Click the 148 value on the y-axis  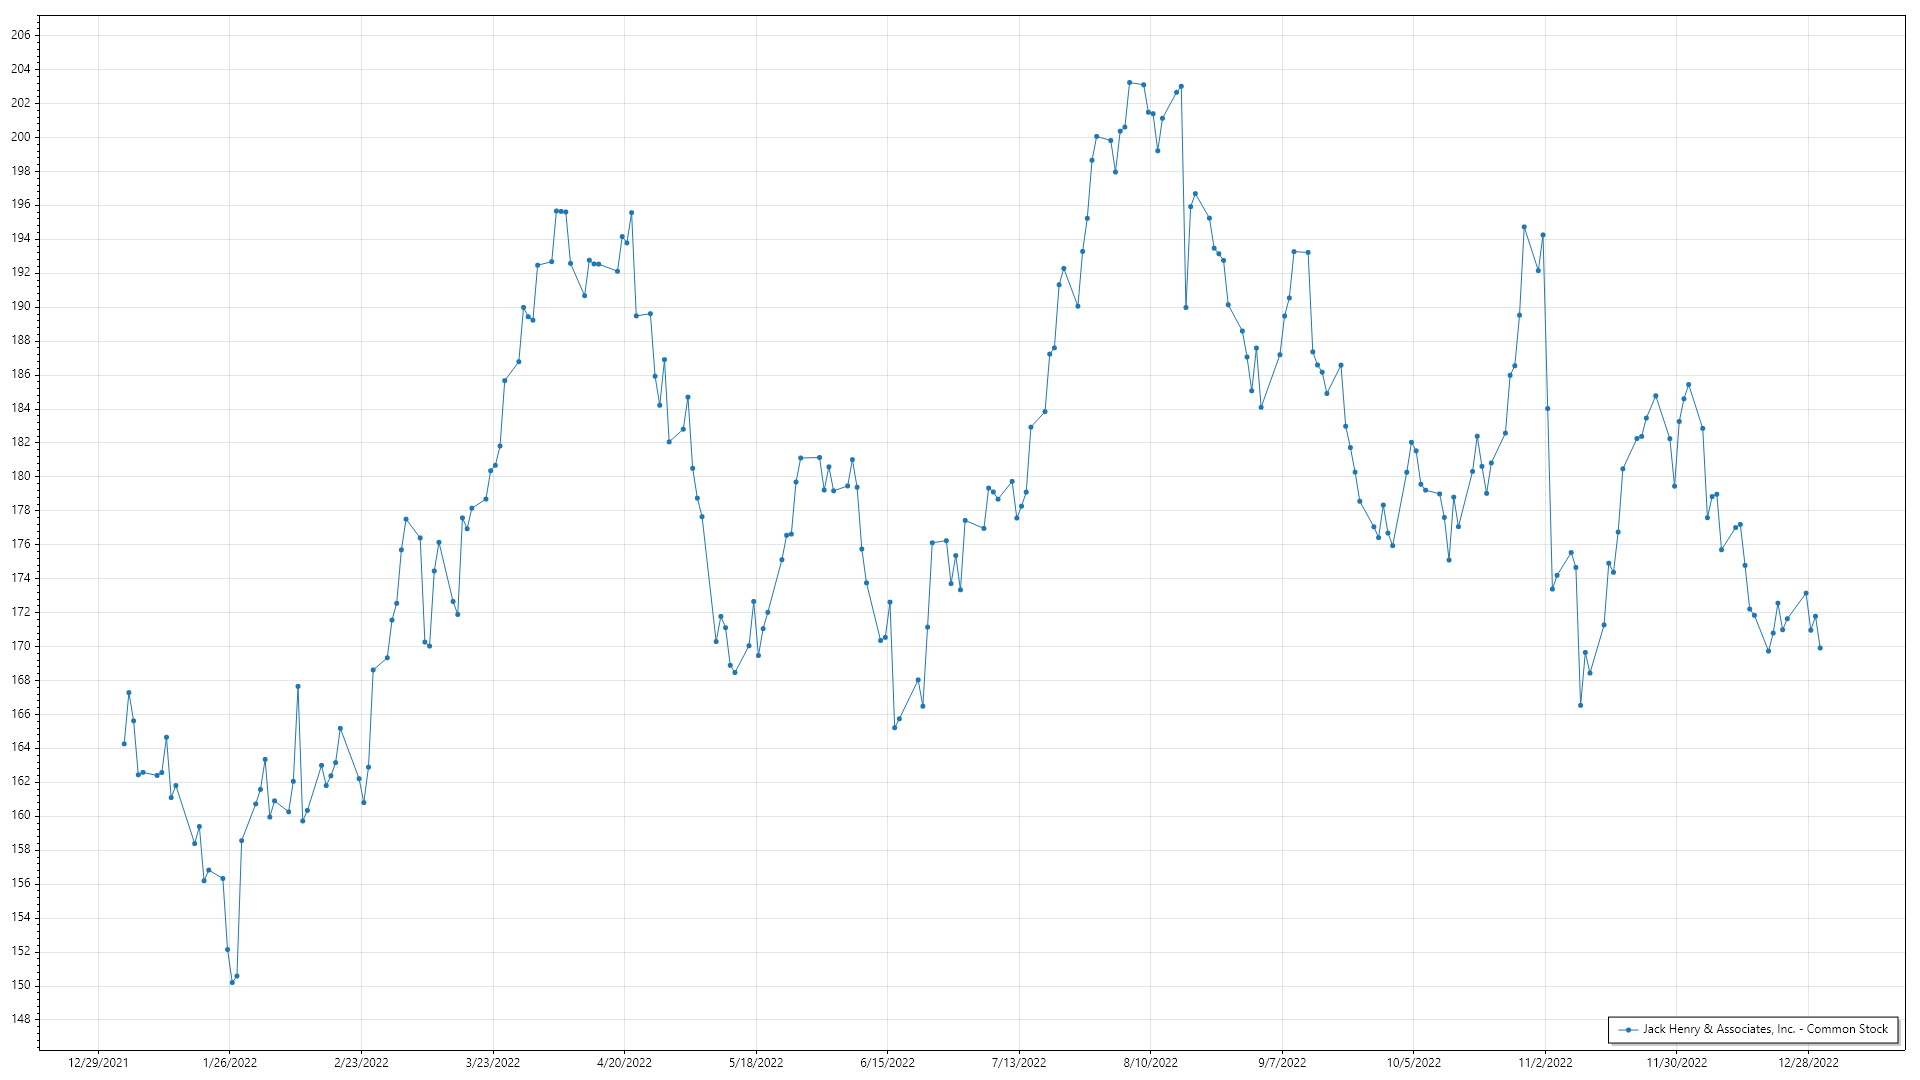21,1019
